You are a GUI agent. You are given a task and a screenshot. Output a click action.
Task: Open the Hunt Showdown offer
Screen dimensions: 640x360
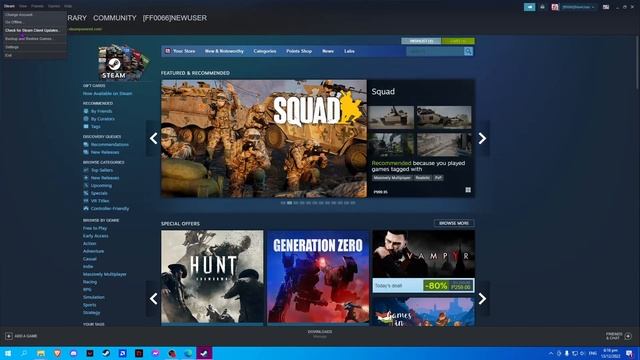click(x=212, y=277)
